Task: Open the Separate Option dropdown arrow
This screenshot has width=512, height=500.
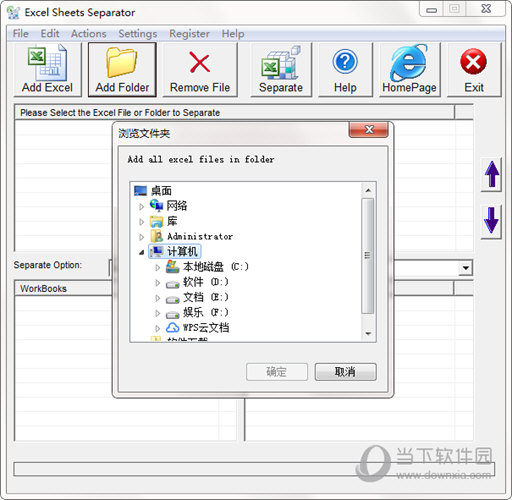Action: point(465,268)
